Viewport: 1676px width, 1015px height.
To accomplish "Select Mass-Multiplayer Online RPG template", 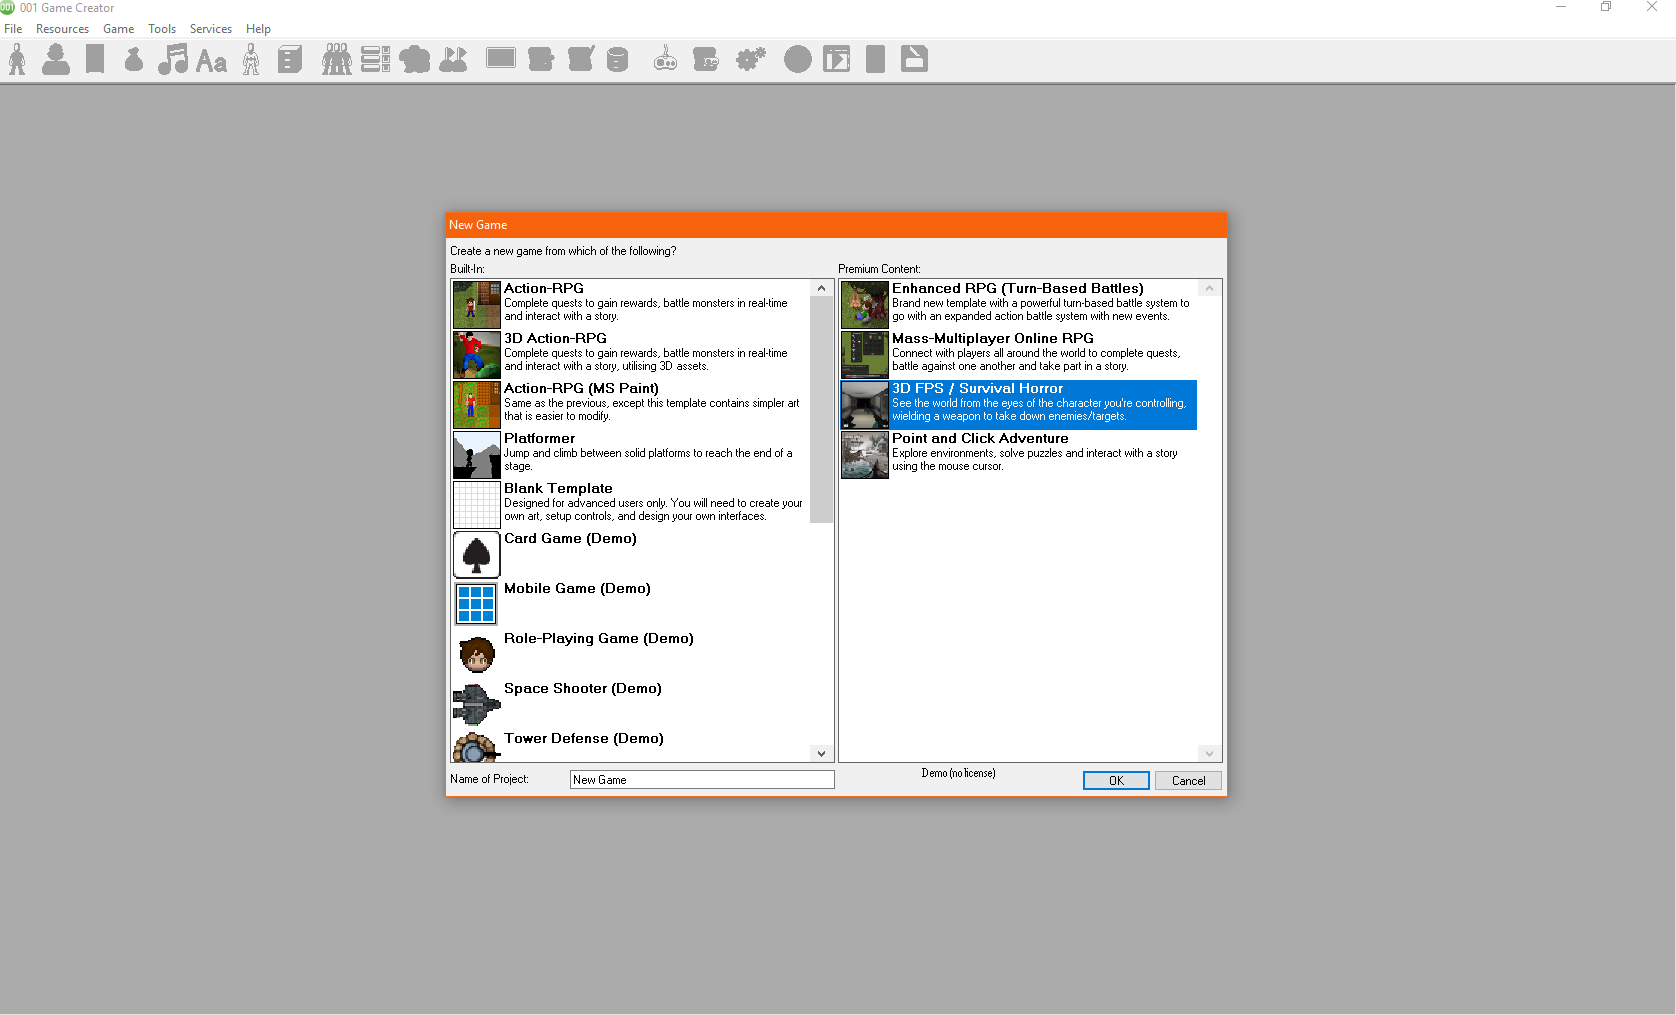I will pyautogui.click(x=1018, y=354).
